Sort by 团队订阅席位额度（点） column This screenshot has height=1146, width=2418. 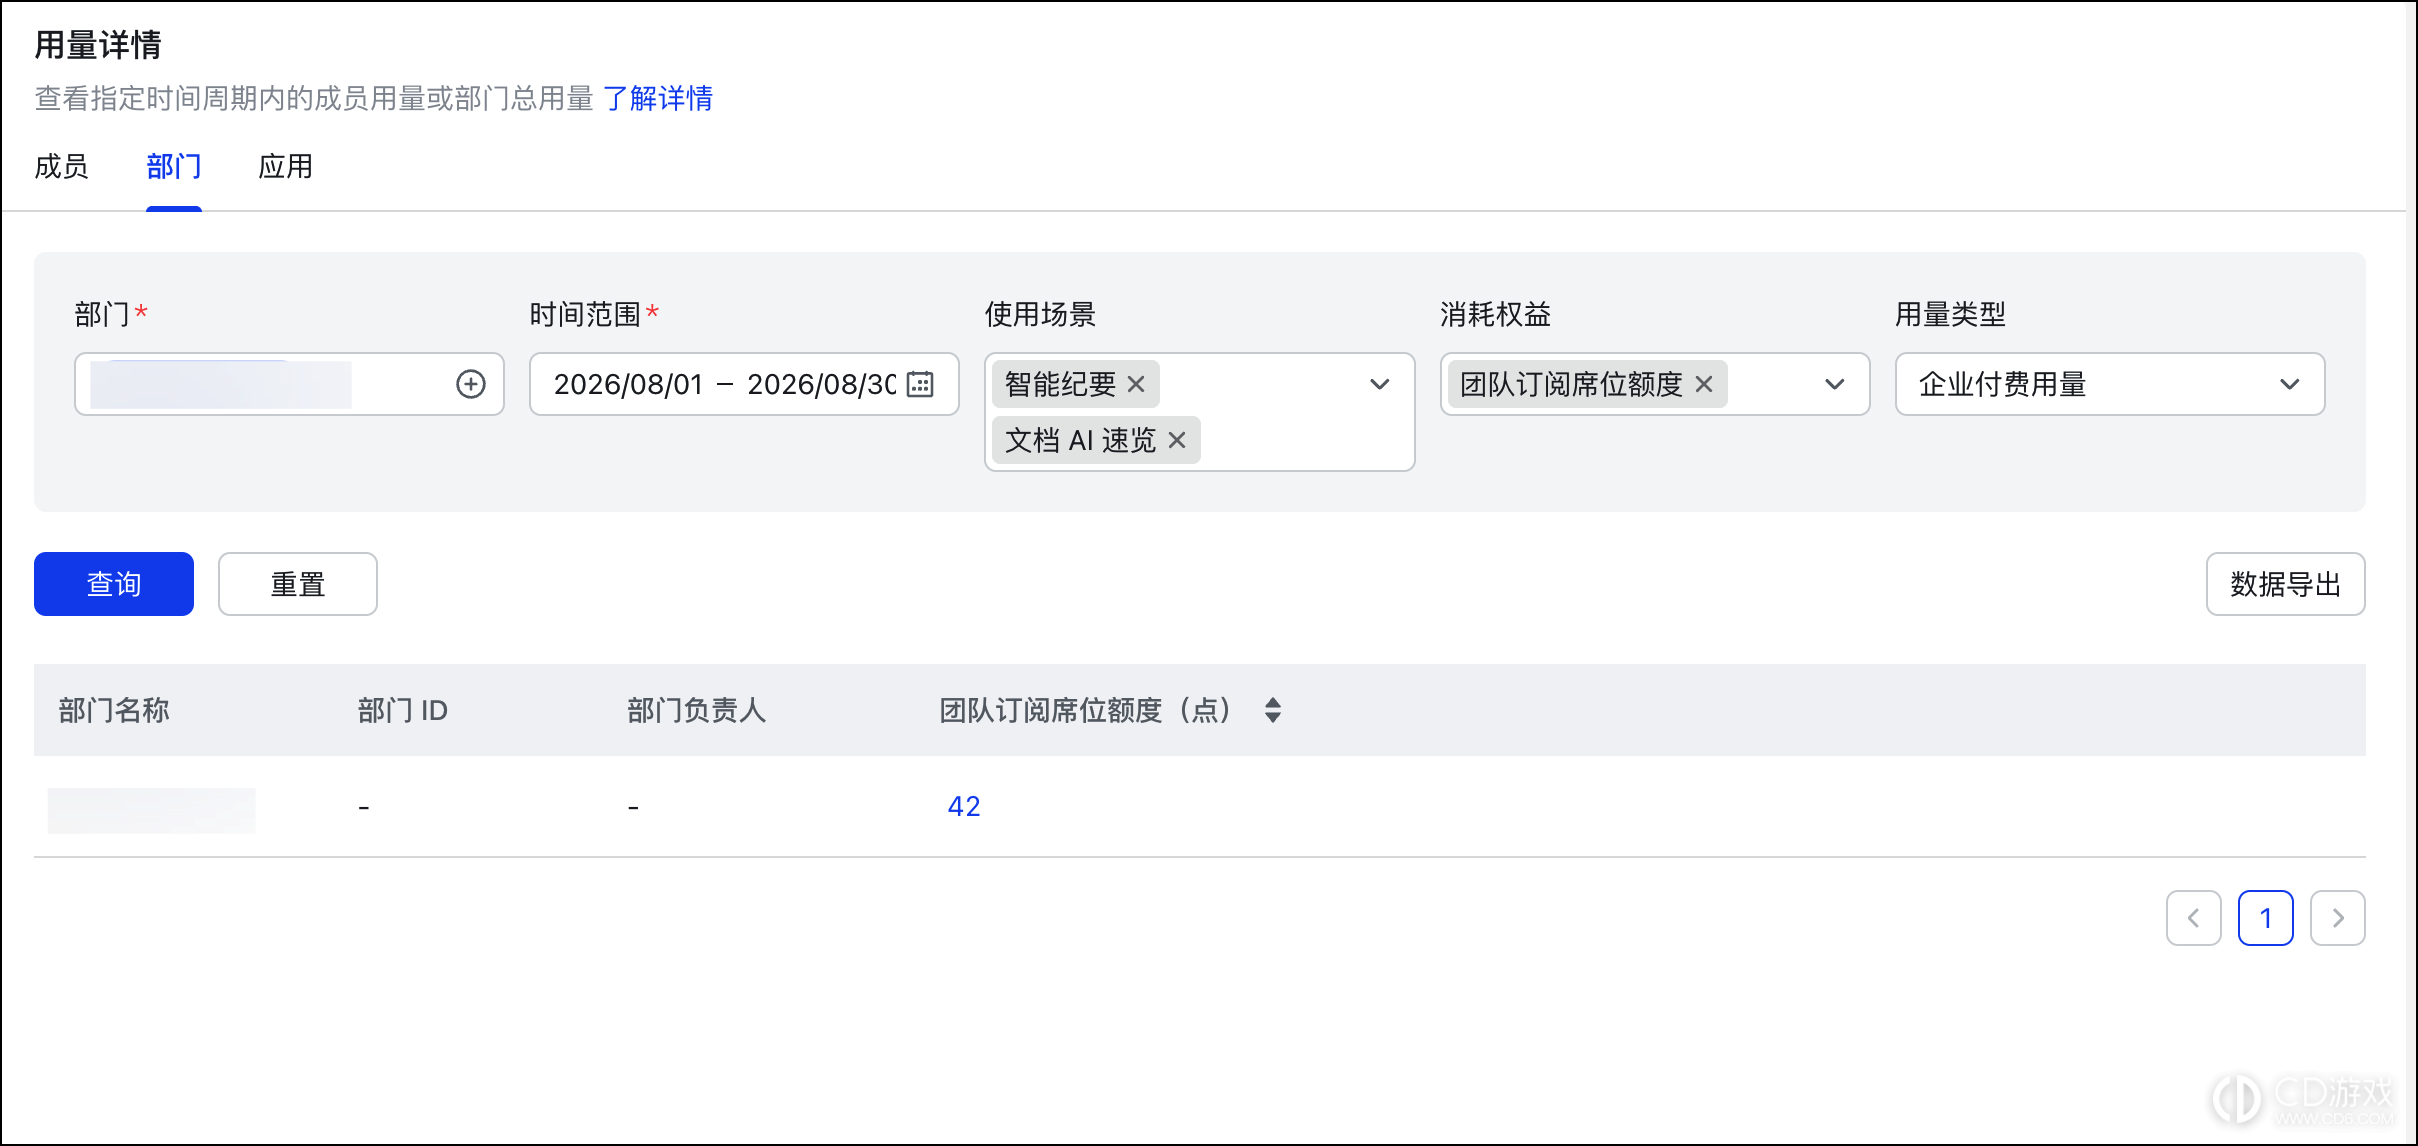pyautogui.click(x=1273, y=710)
